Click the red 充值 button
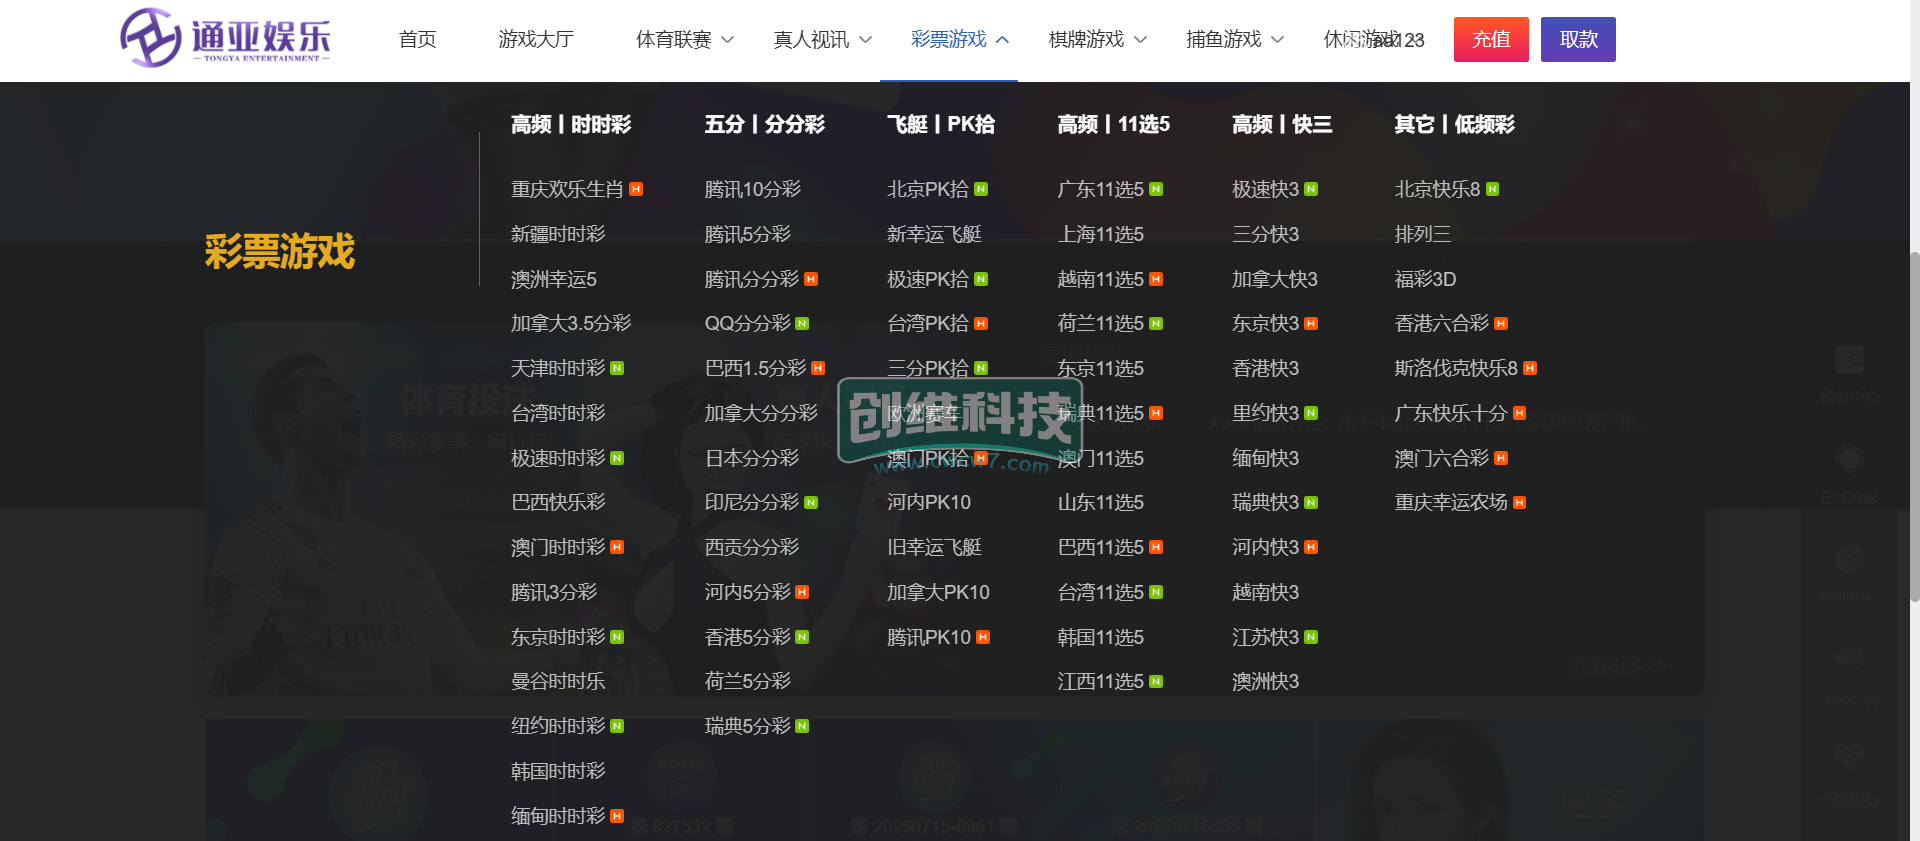Image resolution: width=1920 pixels, height=841 pixels. [x=1491, y=39]
